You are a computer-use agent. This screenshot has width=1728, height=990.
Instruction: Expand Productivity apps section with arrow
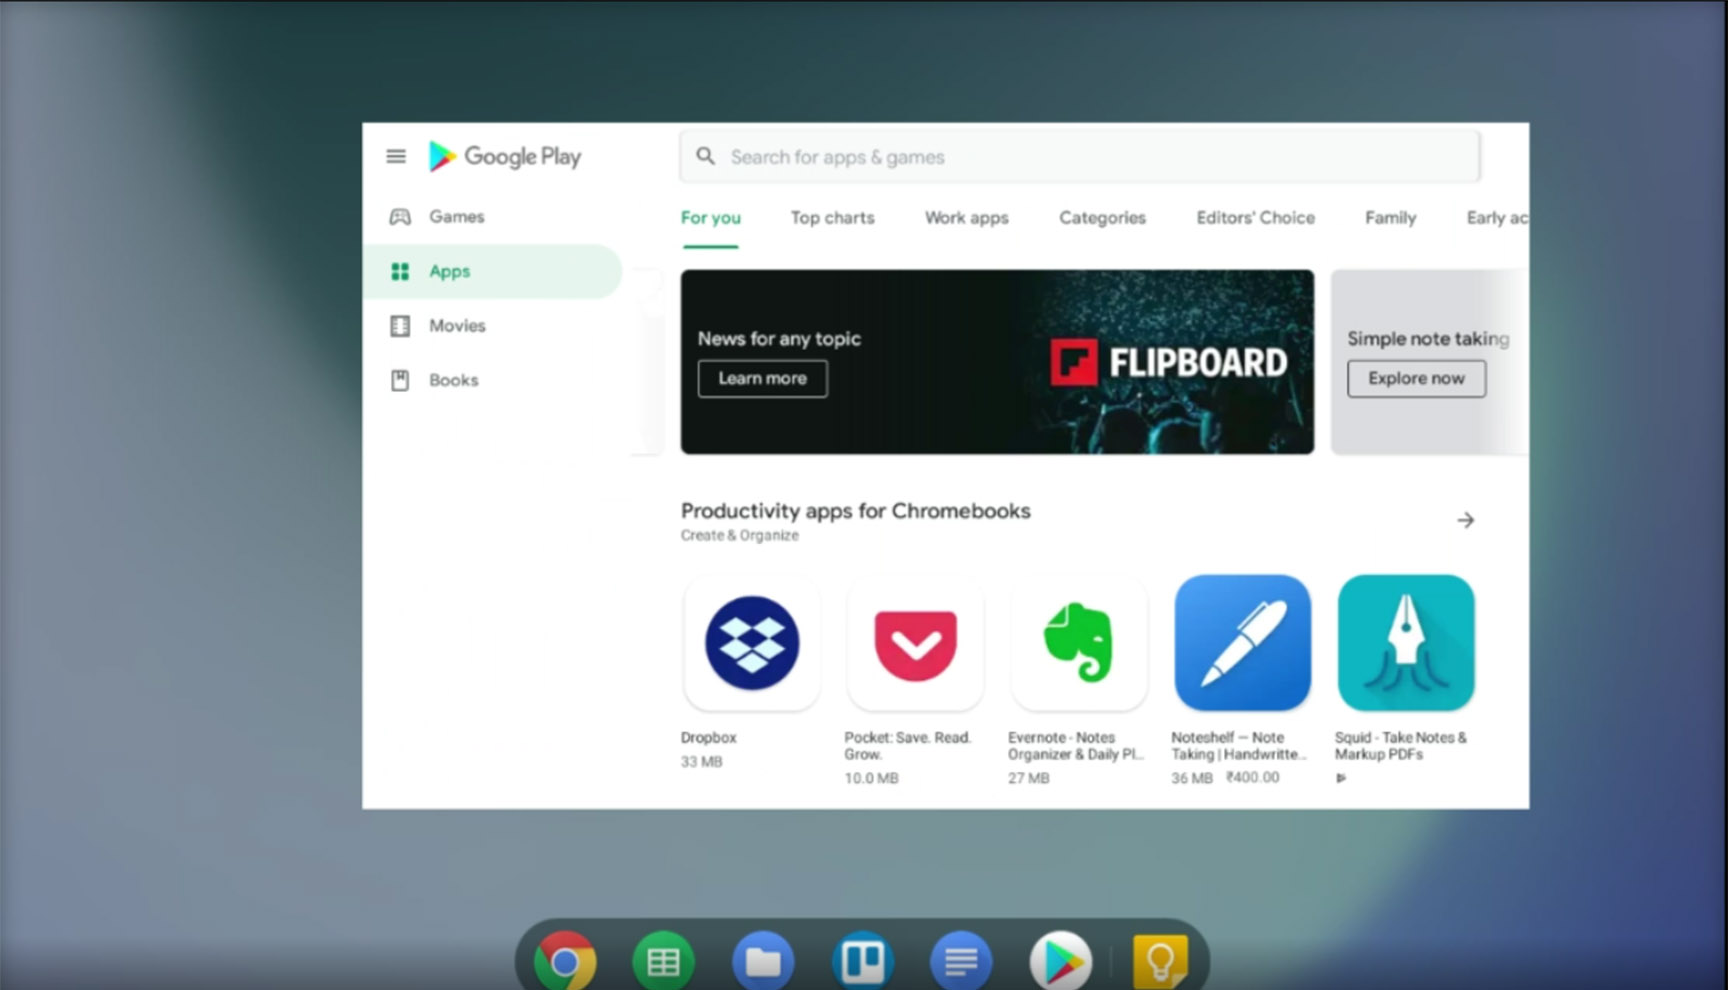[x=1466, y=520]
